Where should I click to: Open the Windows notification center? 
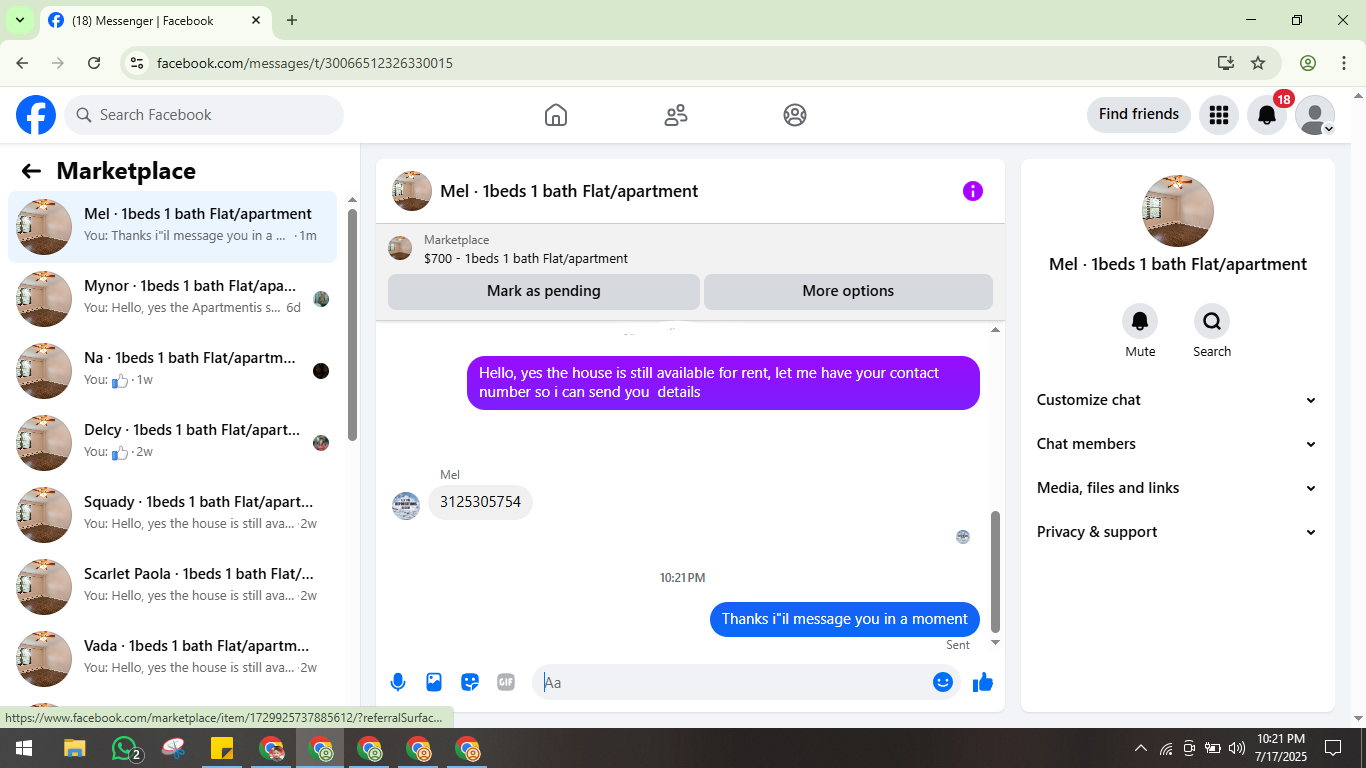pyautogui.click(x=1333, y=748)
